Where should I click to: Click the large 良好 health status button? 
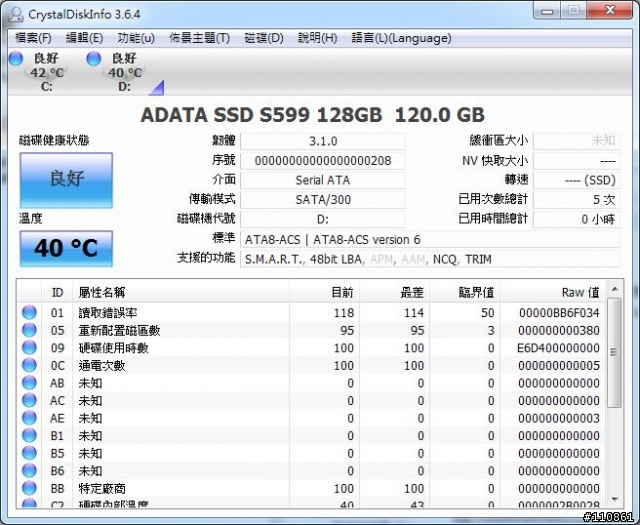click(66, 180)
